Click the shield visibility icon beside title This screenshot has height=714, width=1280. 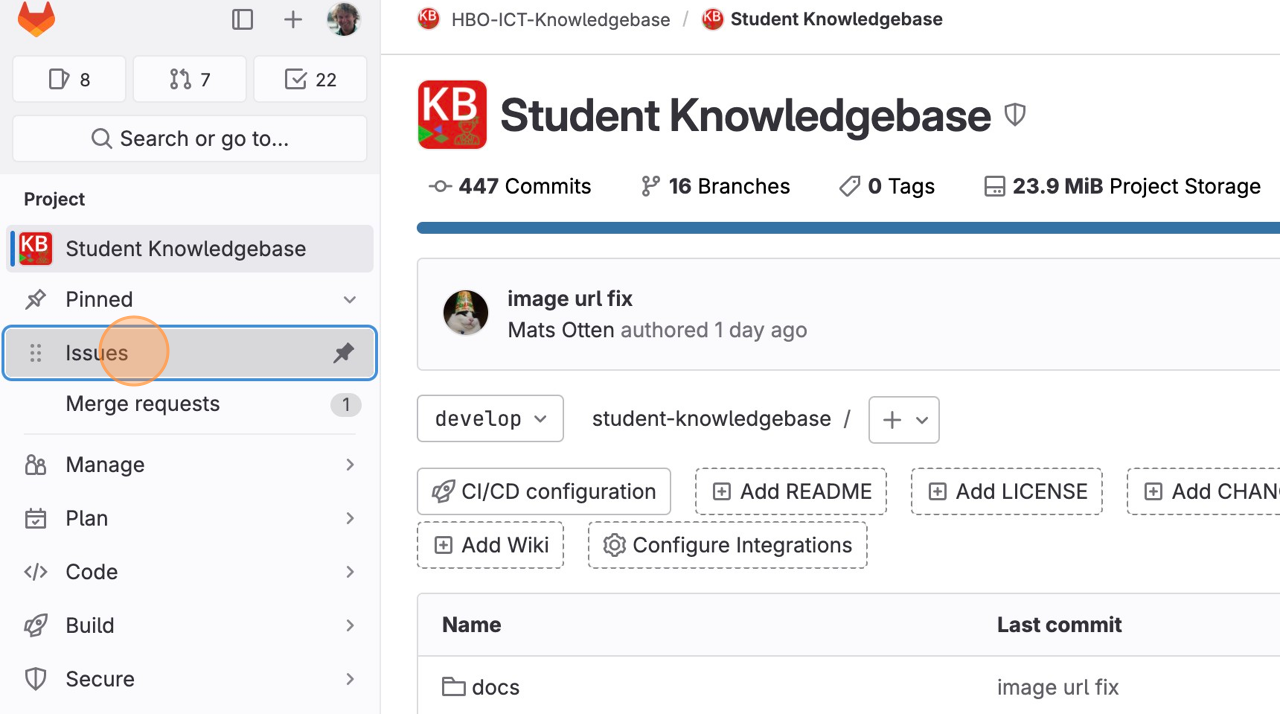(x=1015, y=115)
